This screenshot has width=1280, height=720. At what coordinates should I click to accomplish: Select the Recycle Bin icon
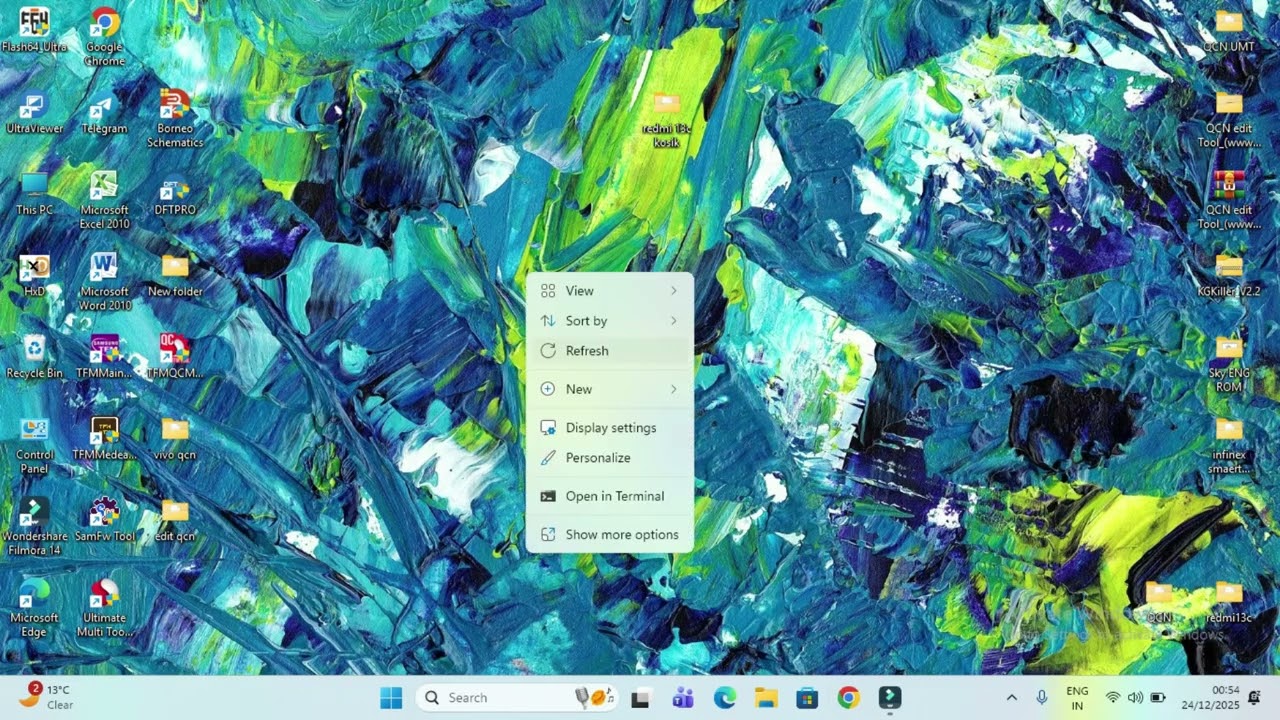point(35,357)
